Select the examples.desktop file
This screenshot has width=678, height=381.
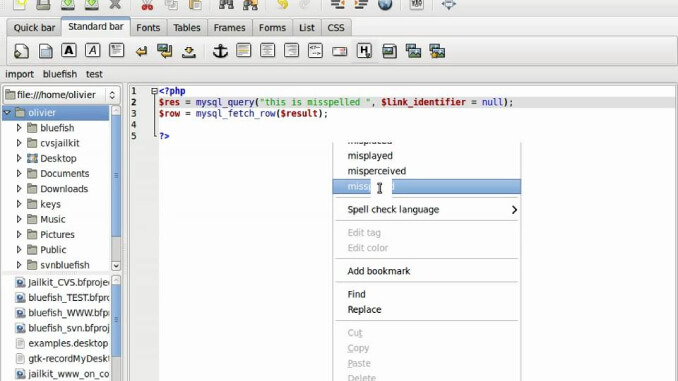(x=62, y=343)
